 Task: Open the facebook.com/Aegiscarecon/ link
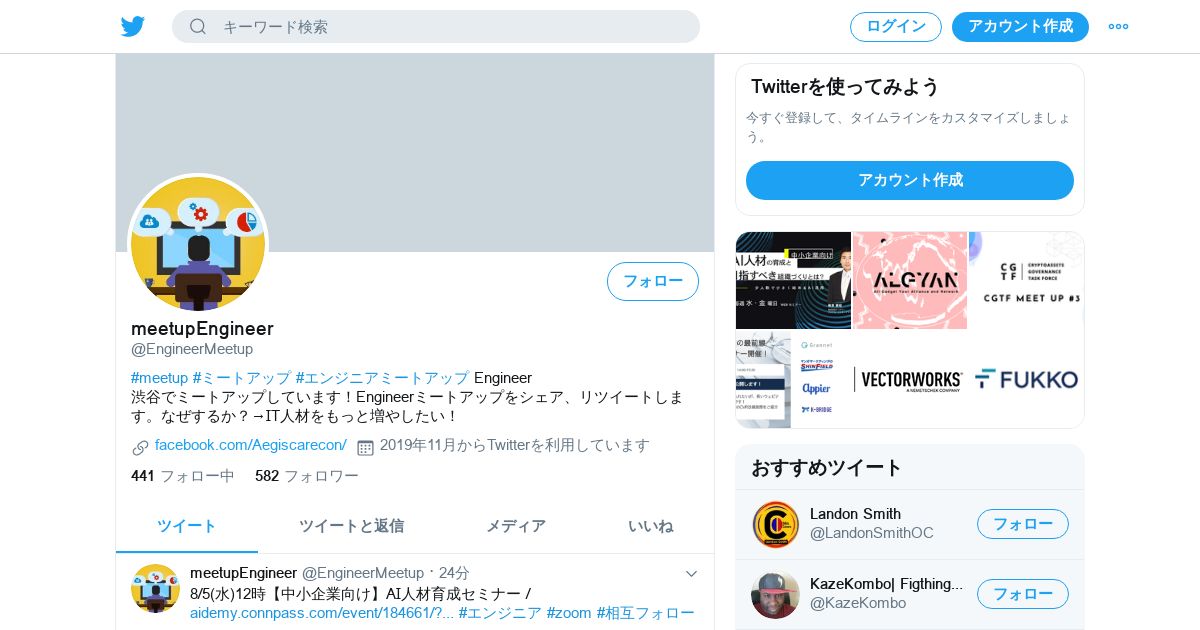[x=251, y=445]
